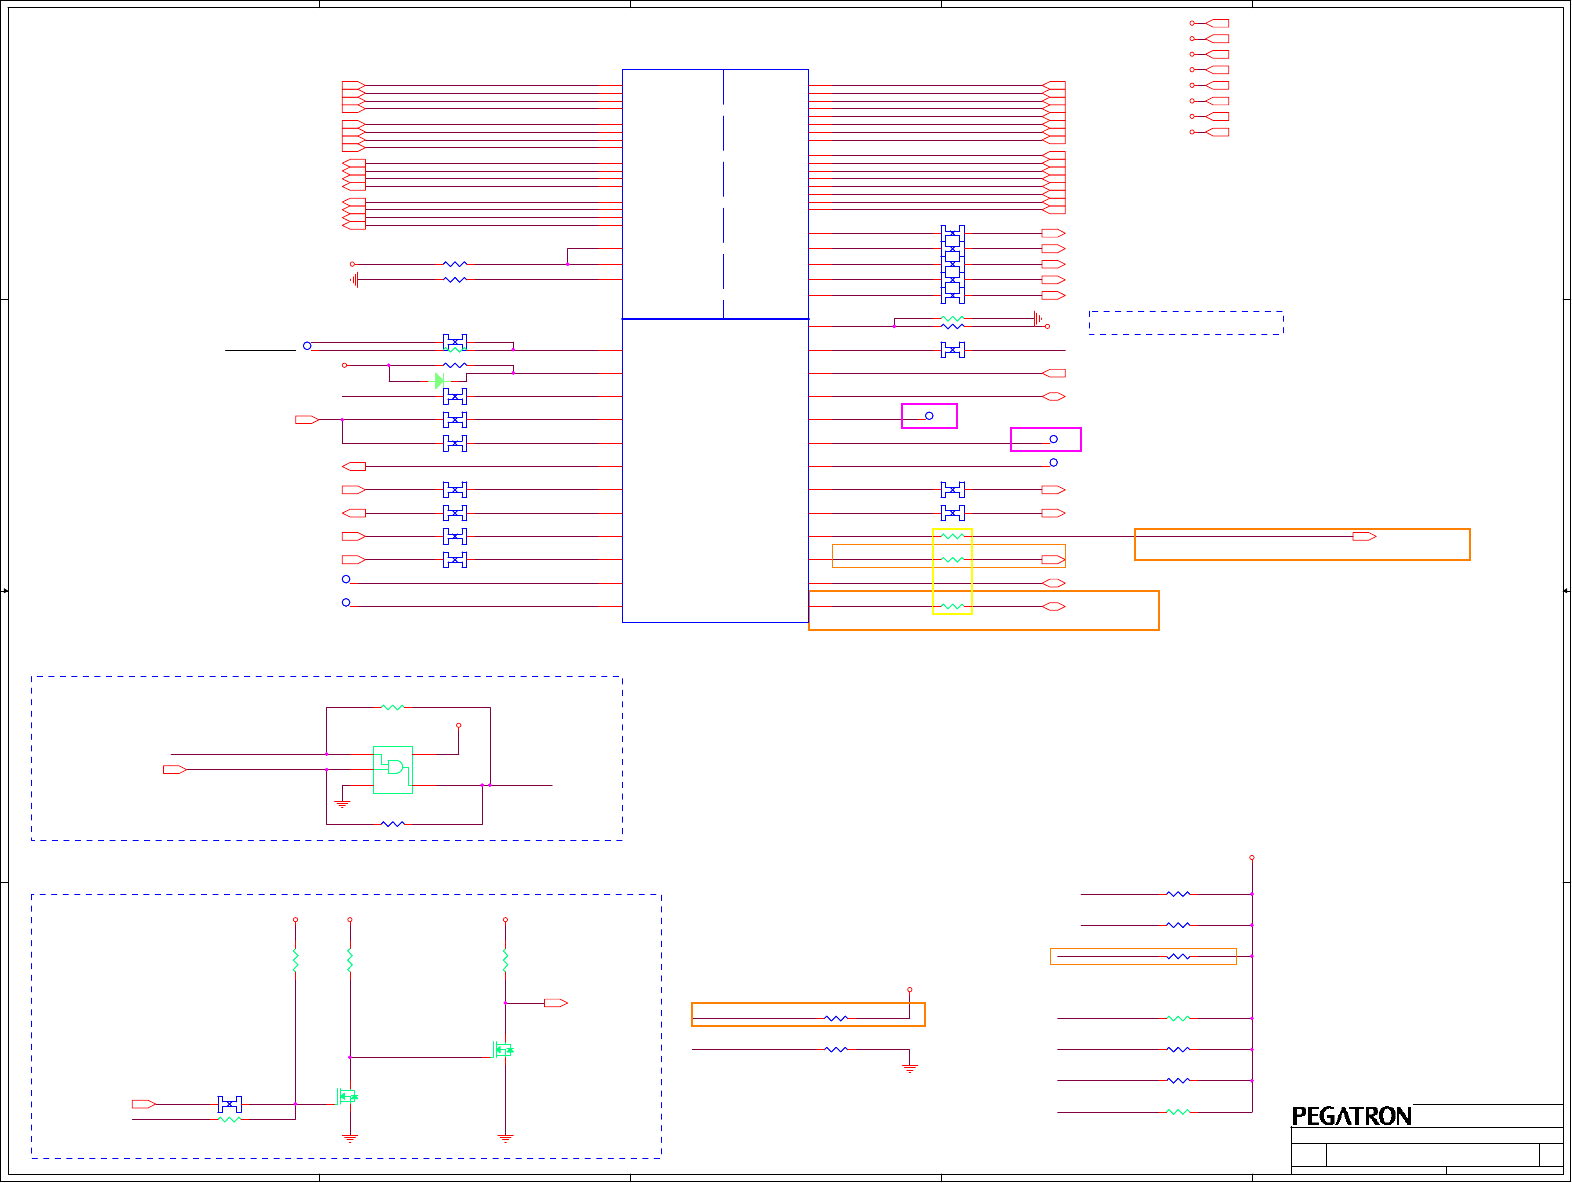Pick the blue resistor tied to bottom-center ground
Screen dimensions: 1572x1183
[x=836, y=1050]
